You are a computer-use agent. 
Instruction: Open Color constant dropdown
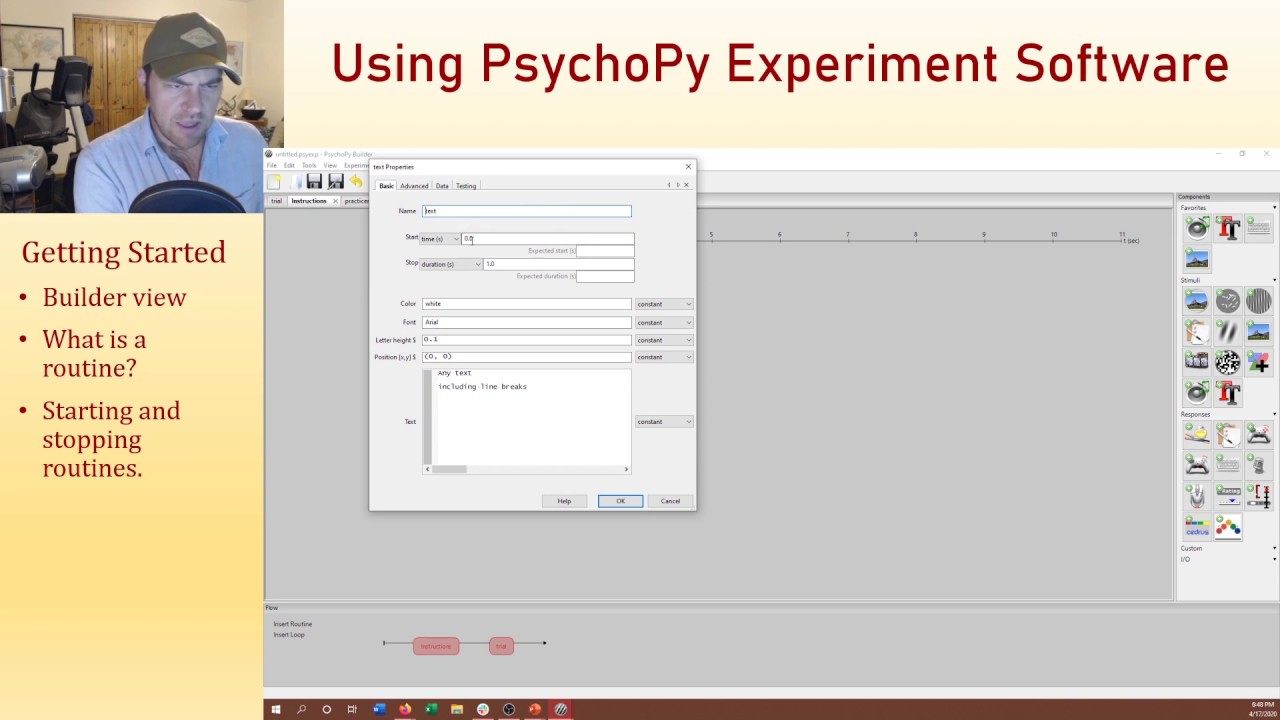[664, 304]
